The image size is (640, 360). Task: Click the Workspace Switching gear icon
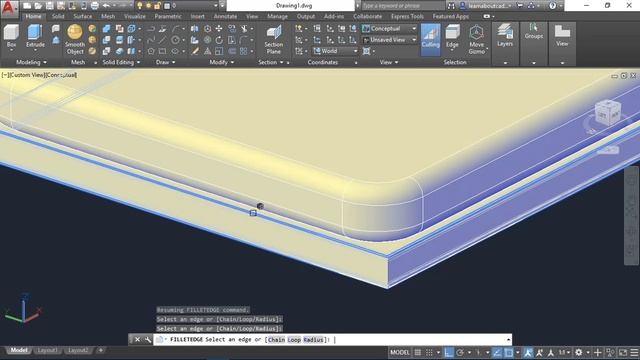pyautogui.click(x=579, y=353)
